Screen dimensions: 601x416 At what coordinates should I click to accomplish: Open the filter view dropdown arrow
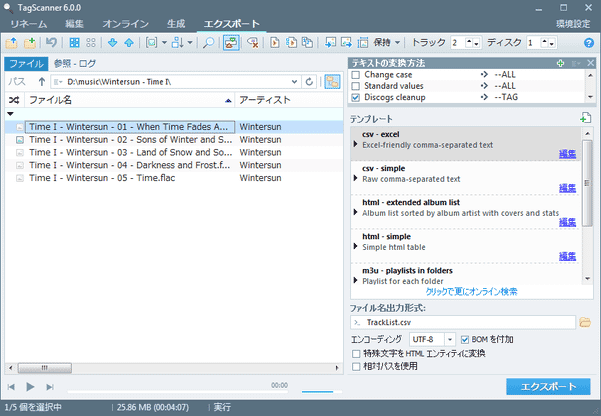coord(164,43)
